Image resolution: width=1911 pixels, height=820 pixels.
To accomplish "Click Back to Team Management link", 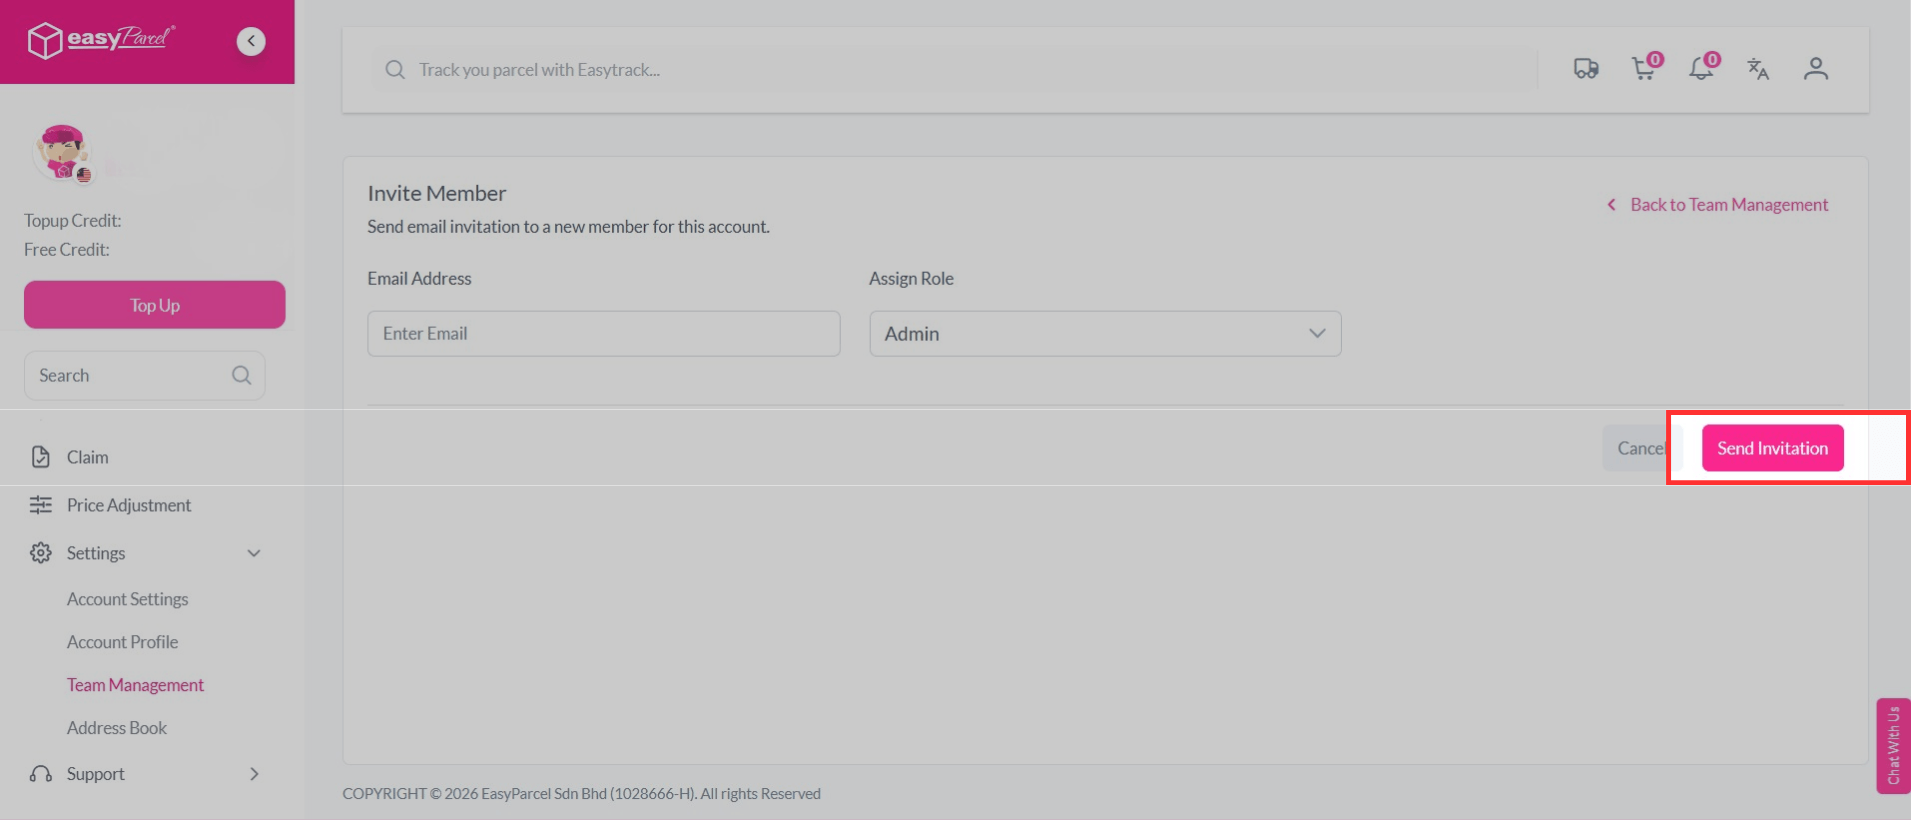I will click(1728, 205).
